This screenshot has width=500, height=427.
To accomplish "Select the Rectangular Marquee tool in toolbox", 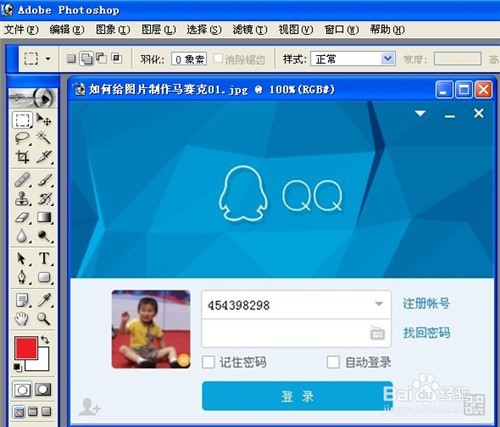I will 23,120.
